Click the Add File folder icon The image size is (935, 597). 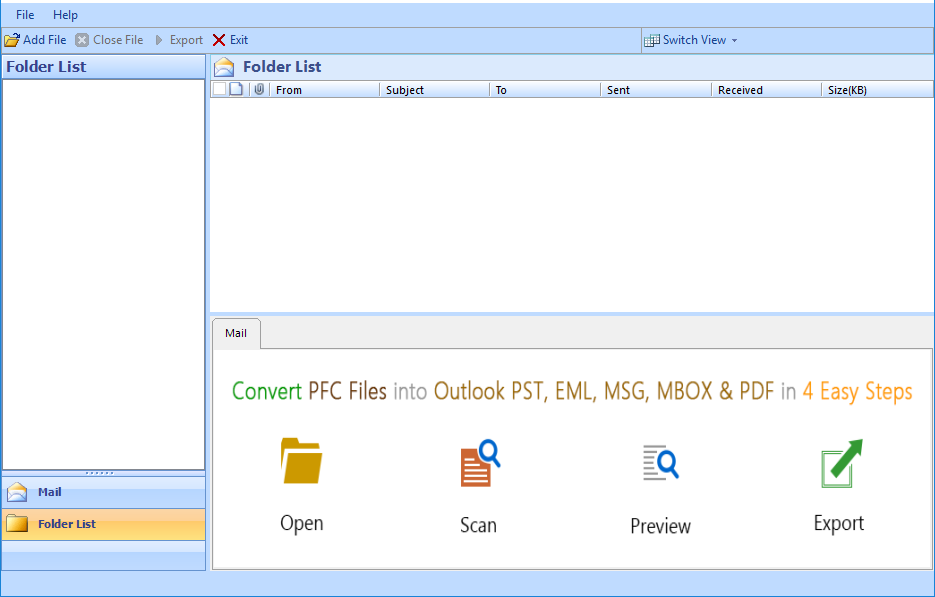pos(12,40)
